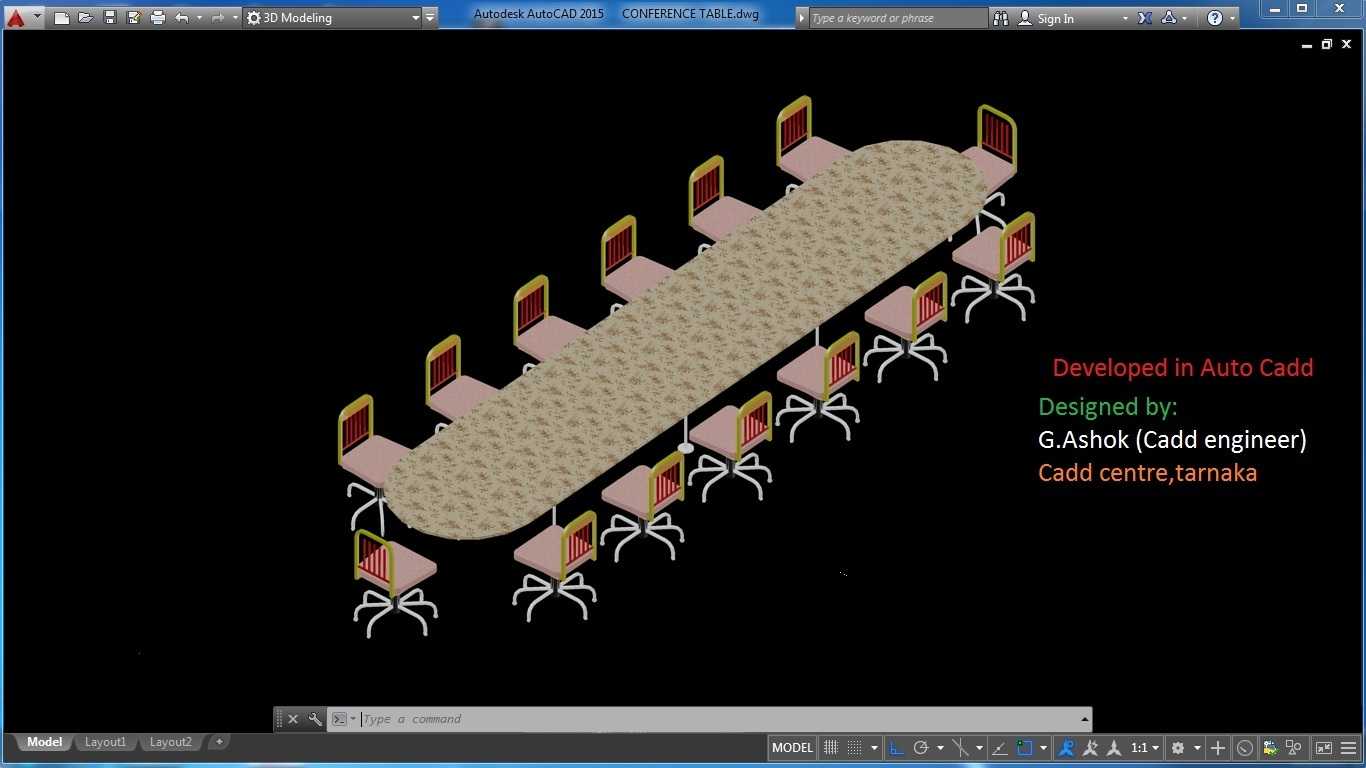The image size is (1366, 768).
Task: Click the Redo arrow
Action: pos(217,18)
